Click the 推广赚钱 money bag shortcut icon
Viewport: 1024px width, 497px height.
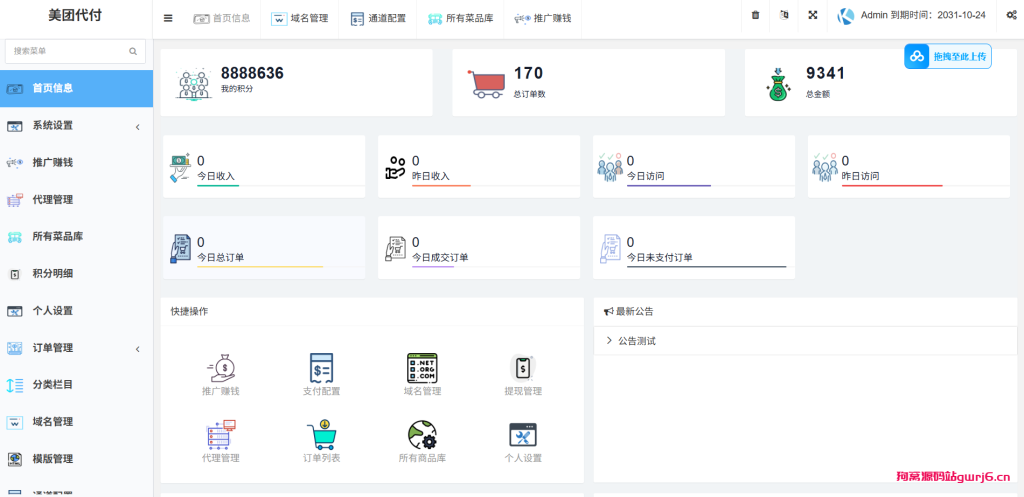click(x=221, y=368)
